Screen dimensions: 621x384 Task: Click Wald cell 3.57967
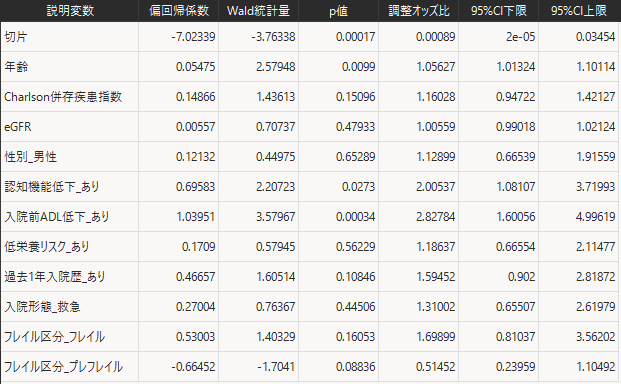pos(259,217)
